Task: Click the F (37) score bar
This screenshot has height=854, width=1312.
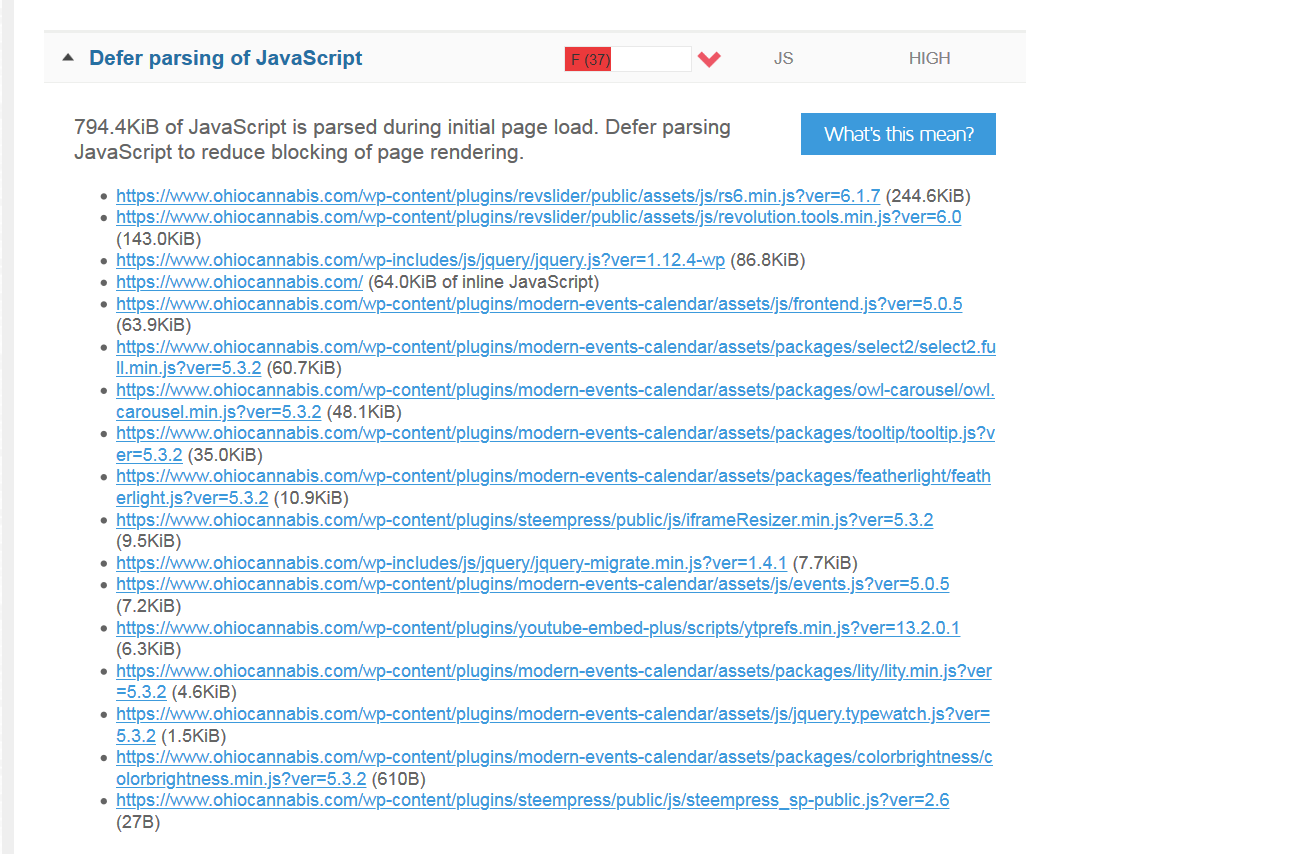Action: pos(627,59)
